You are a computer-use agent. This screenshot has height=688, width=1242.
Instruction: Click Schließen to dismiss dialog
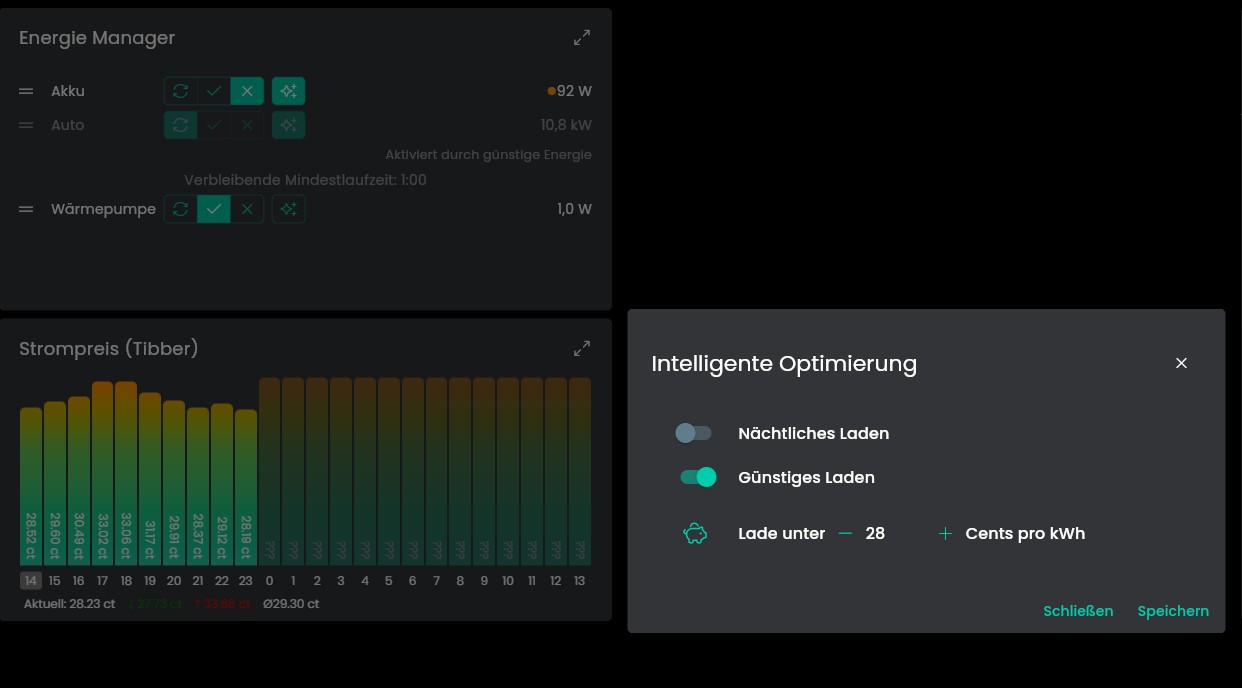coord(1078,611)
